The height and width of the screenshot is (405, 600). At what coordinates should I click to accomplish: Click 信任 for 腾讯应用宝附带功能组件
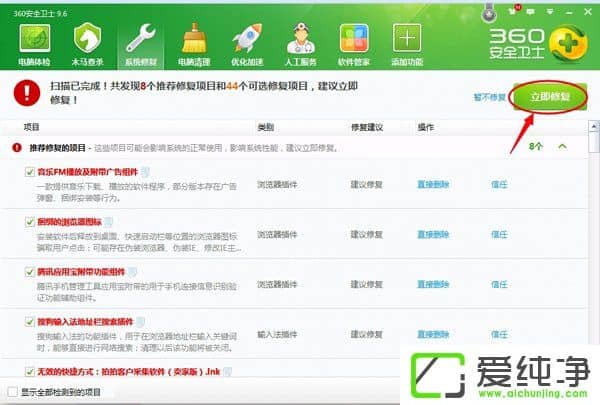tap(499, 284)
